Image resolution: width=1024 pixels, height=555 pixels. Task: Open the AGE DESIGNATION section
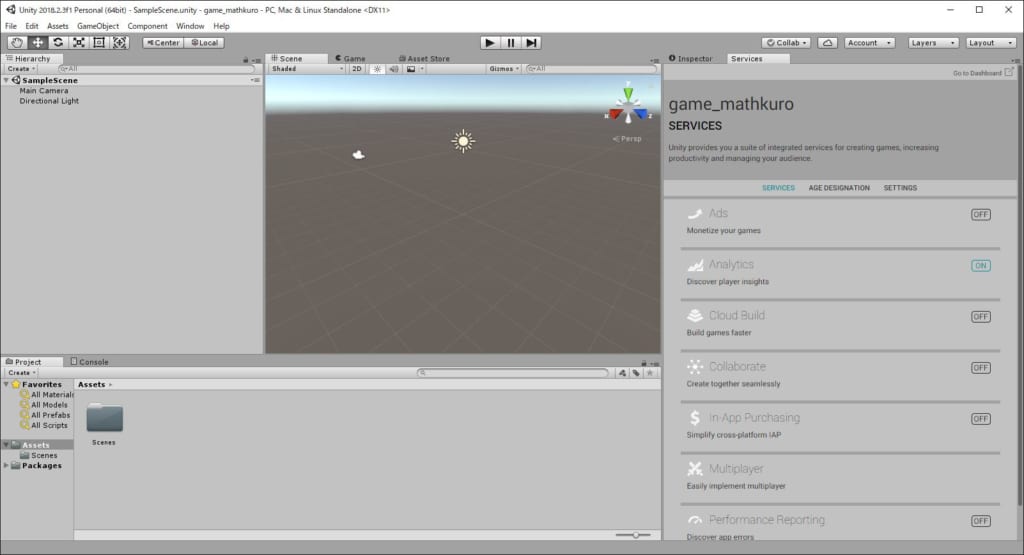tap(839, 188)
